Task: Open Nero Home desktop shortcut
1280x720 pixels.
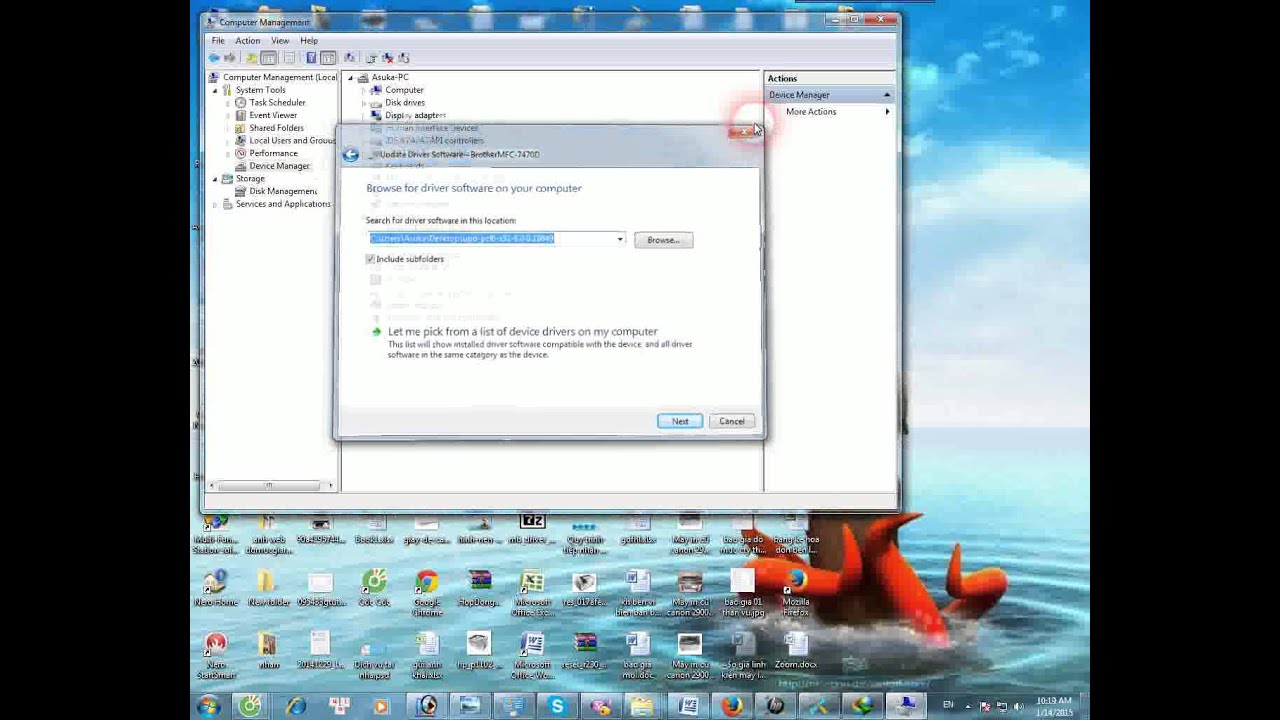Action: [x=215, y=588]
